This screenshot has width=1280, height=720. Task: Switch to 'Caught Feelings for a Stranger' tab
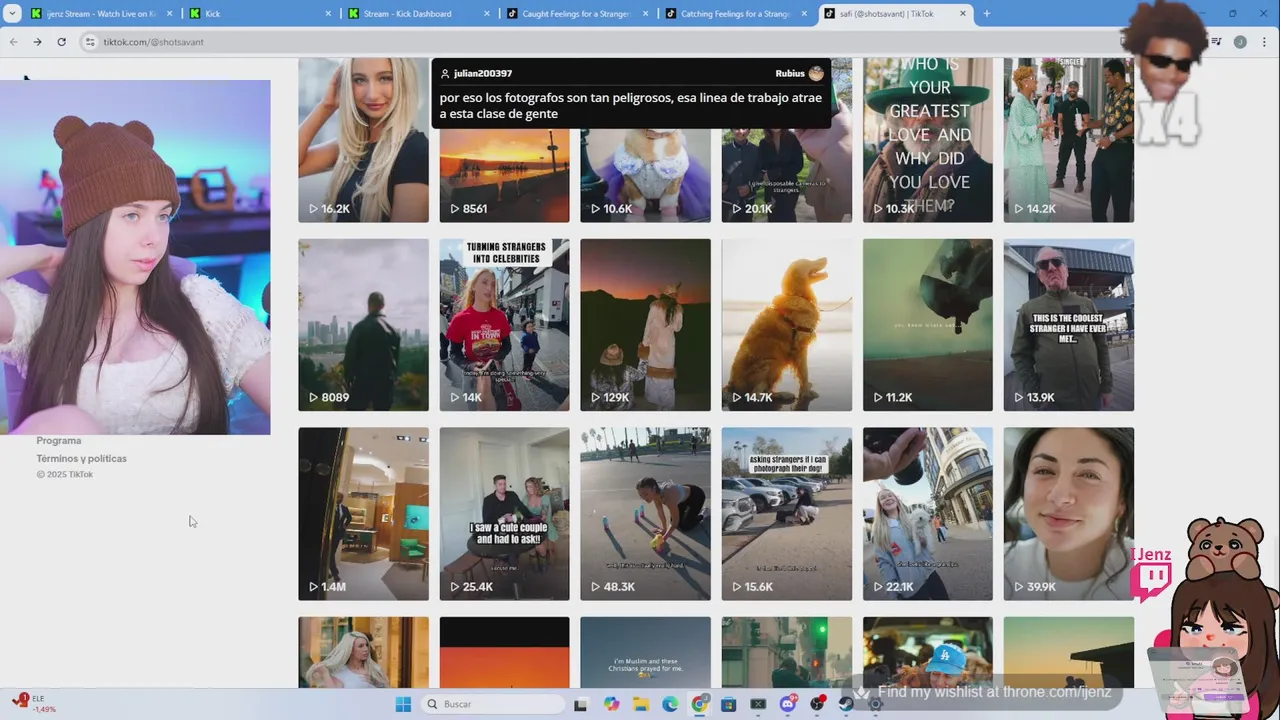(x=577, y=14)
